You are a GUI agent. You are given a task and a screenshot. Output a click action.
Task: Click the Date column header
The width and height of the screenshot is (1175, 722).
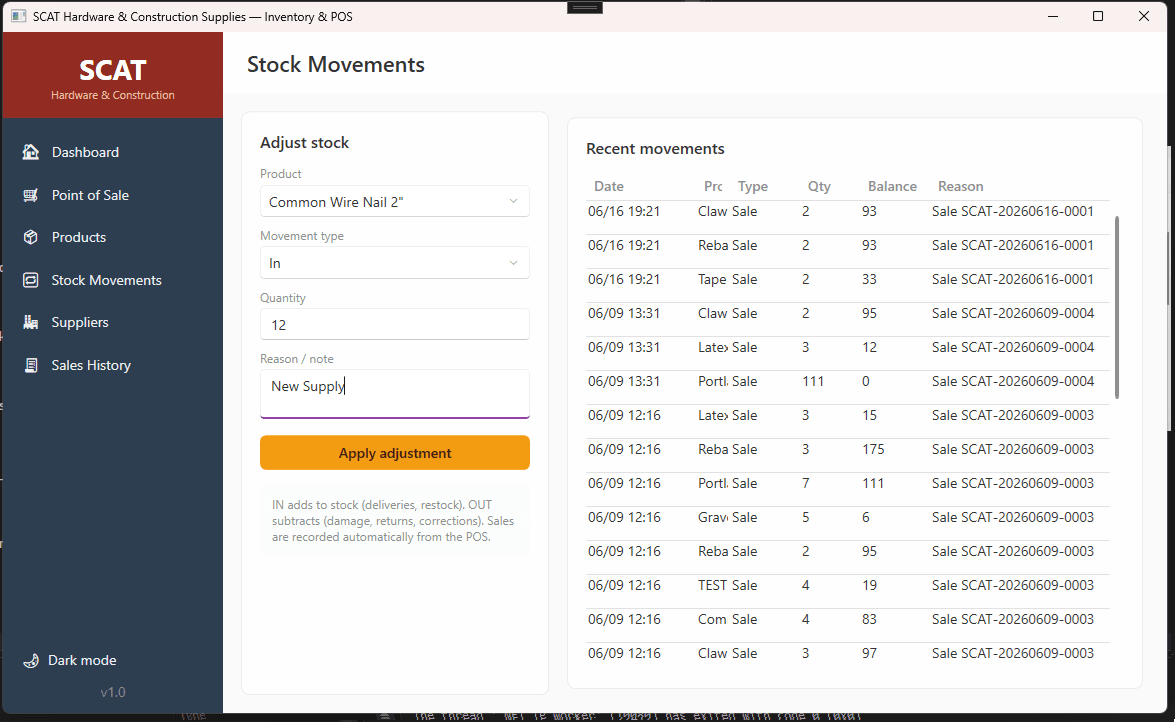click(x=609, y=186)
